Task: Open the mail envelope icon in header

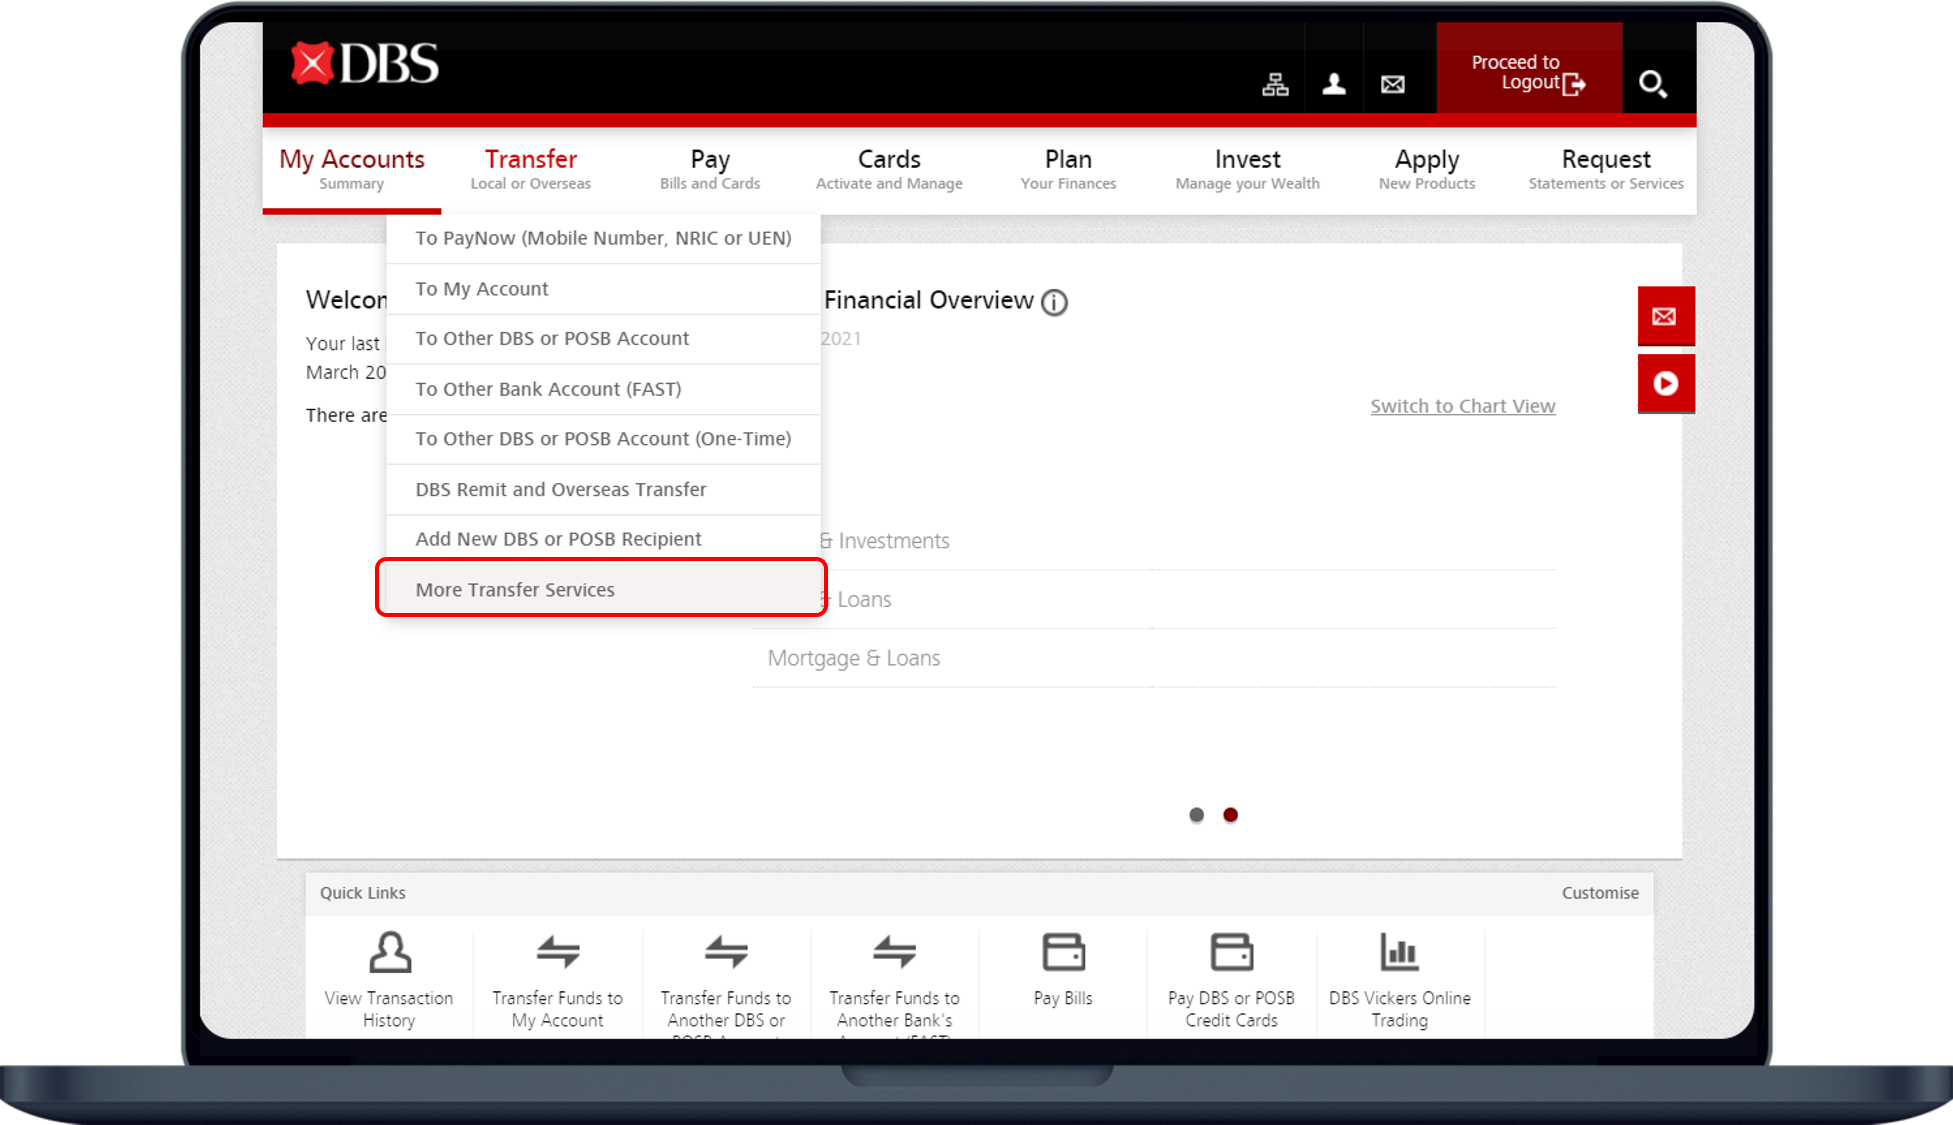Action: coord(1393,85)
